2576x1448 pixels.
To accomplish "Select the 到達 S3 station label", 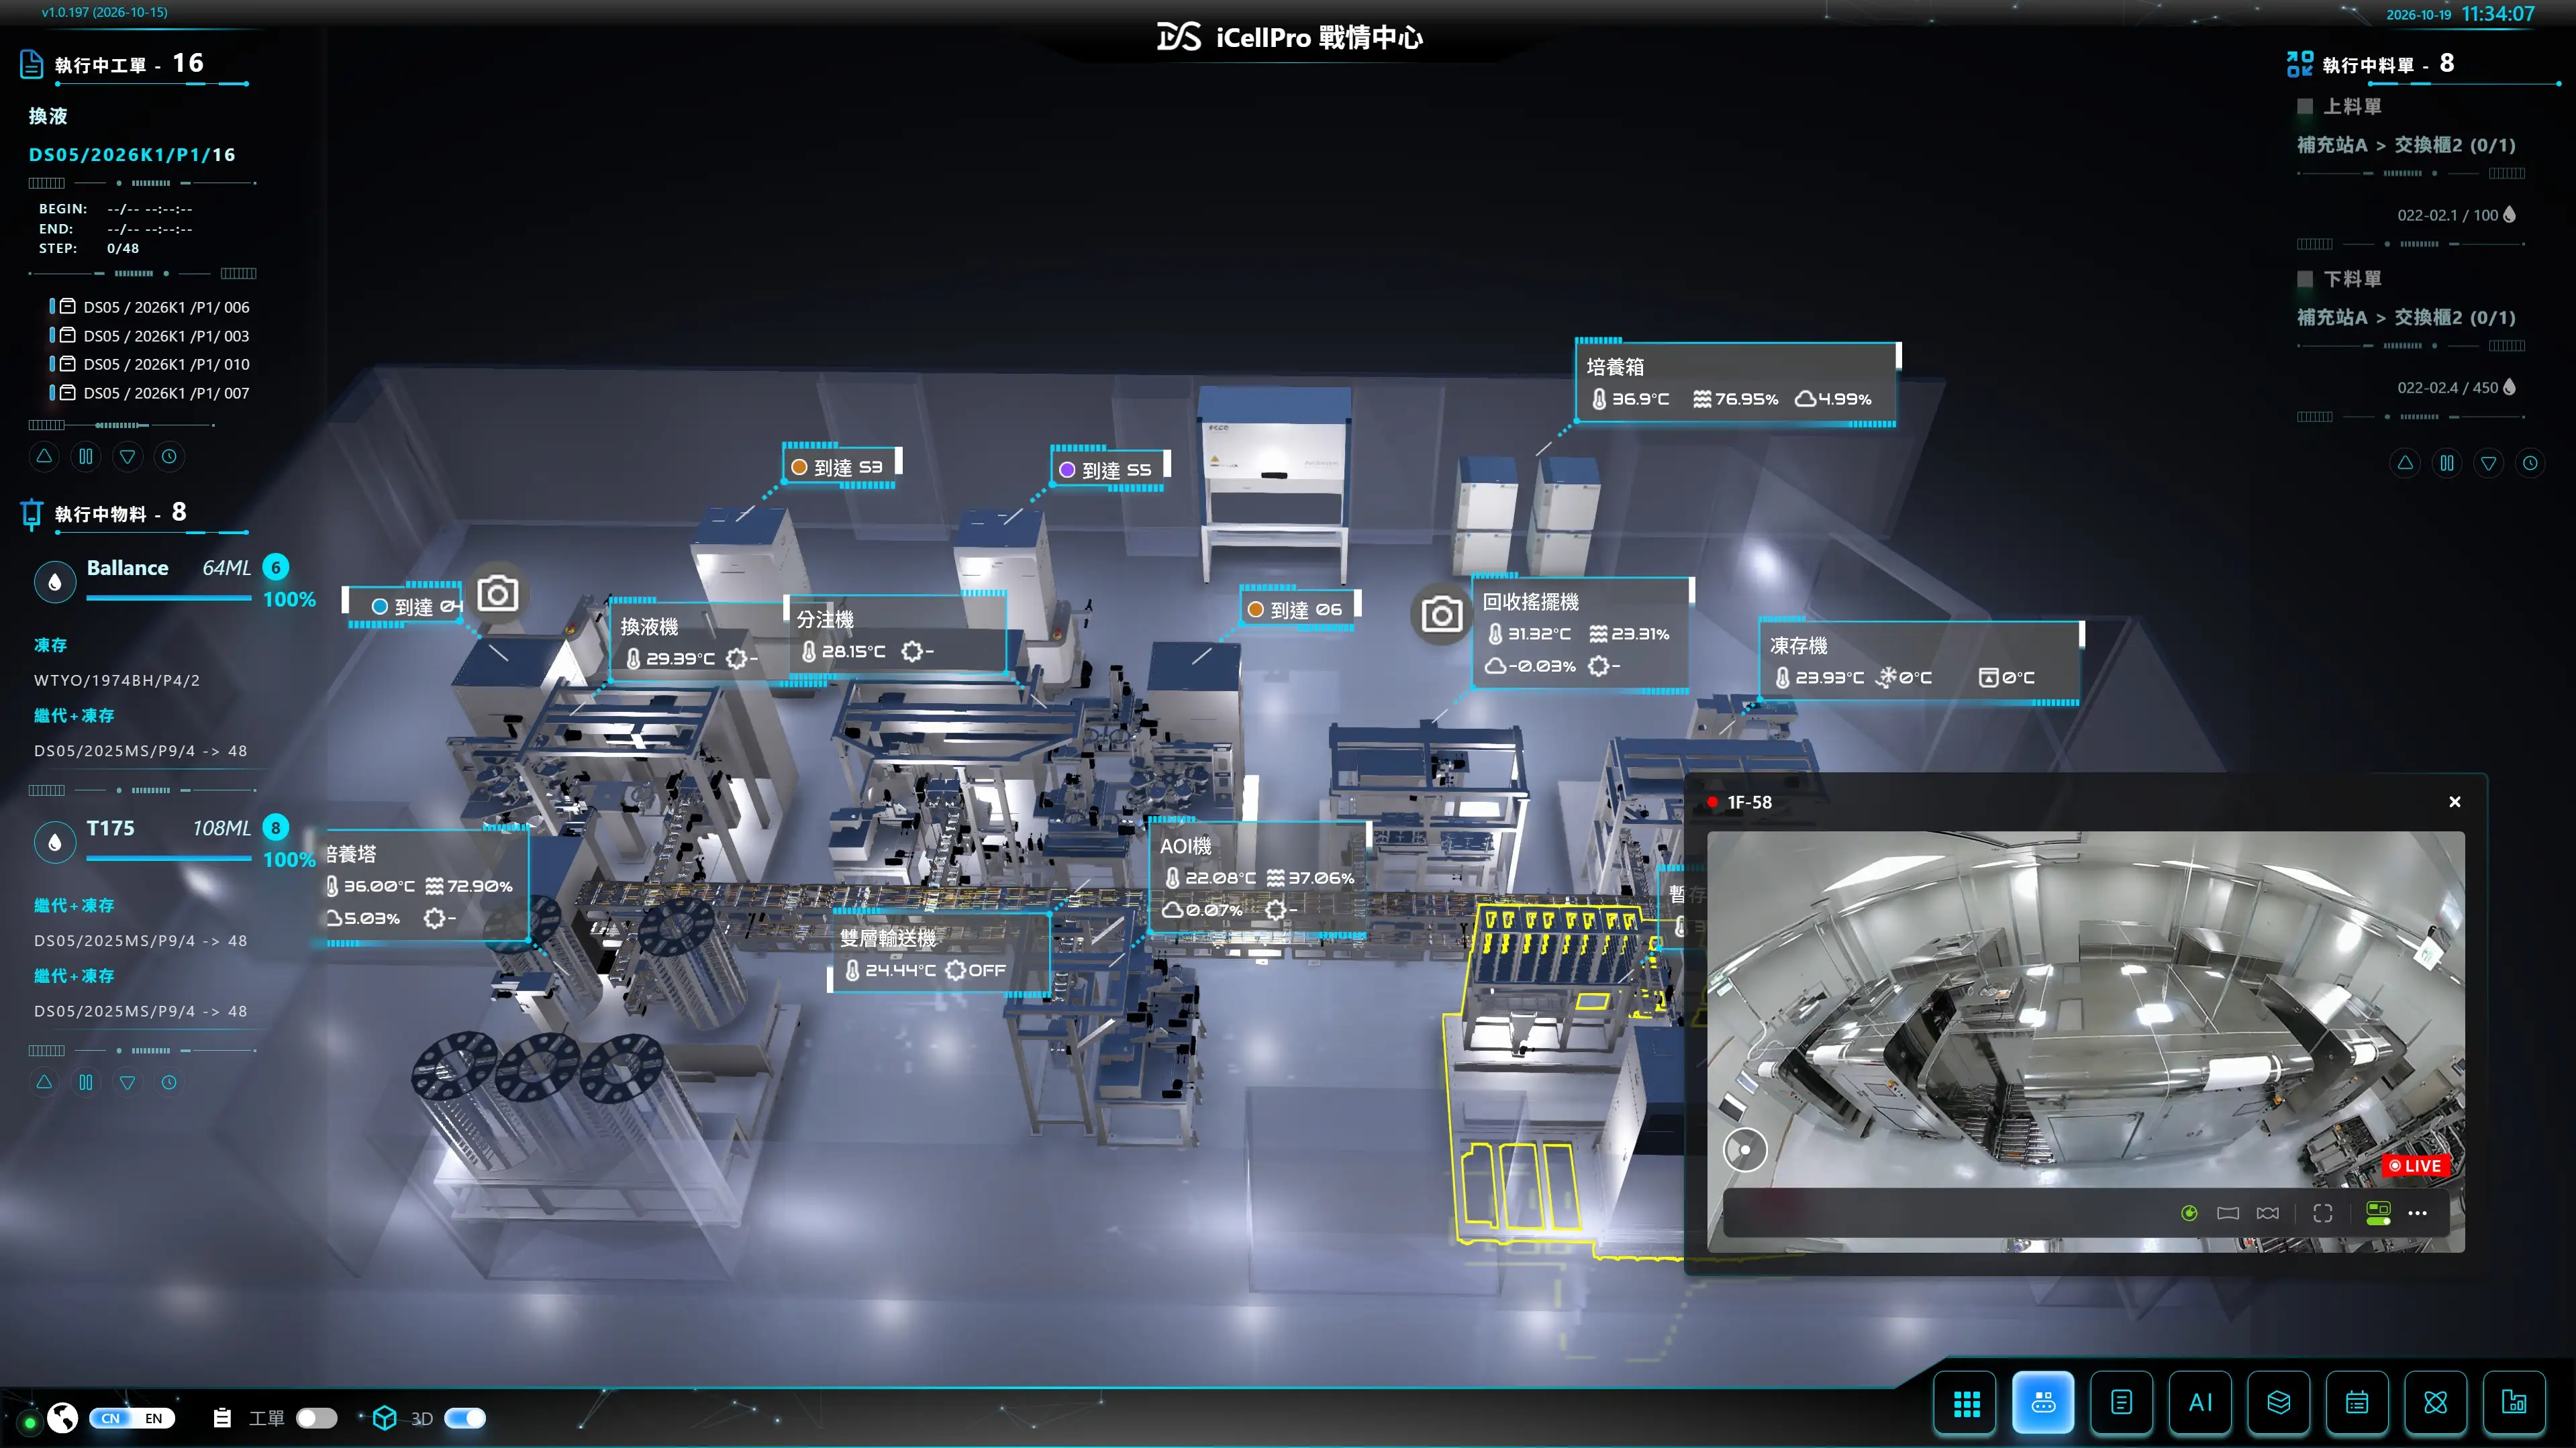I will pyautogui.click(x=841, y=466).
